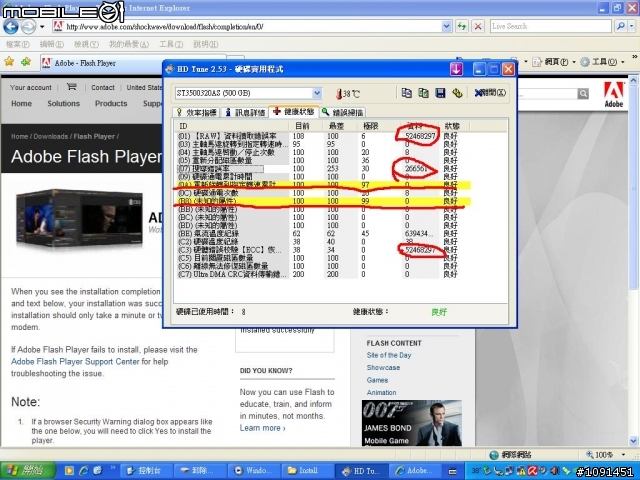Click the Games link under Flash Content
This screenshot has width=640, height=480.
(377, 380)
